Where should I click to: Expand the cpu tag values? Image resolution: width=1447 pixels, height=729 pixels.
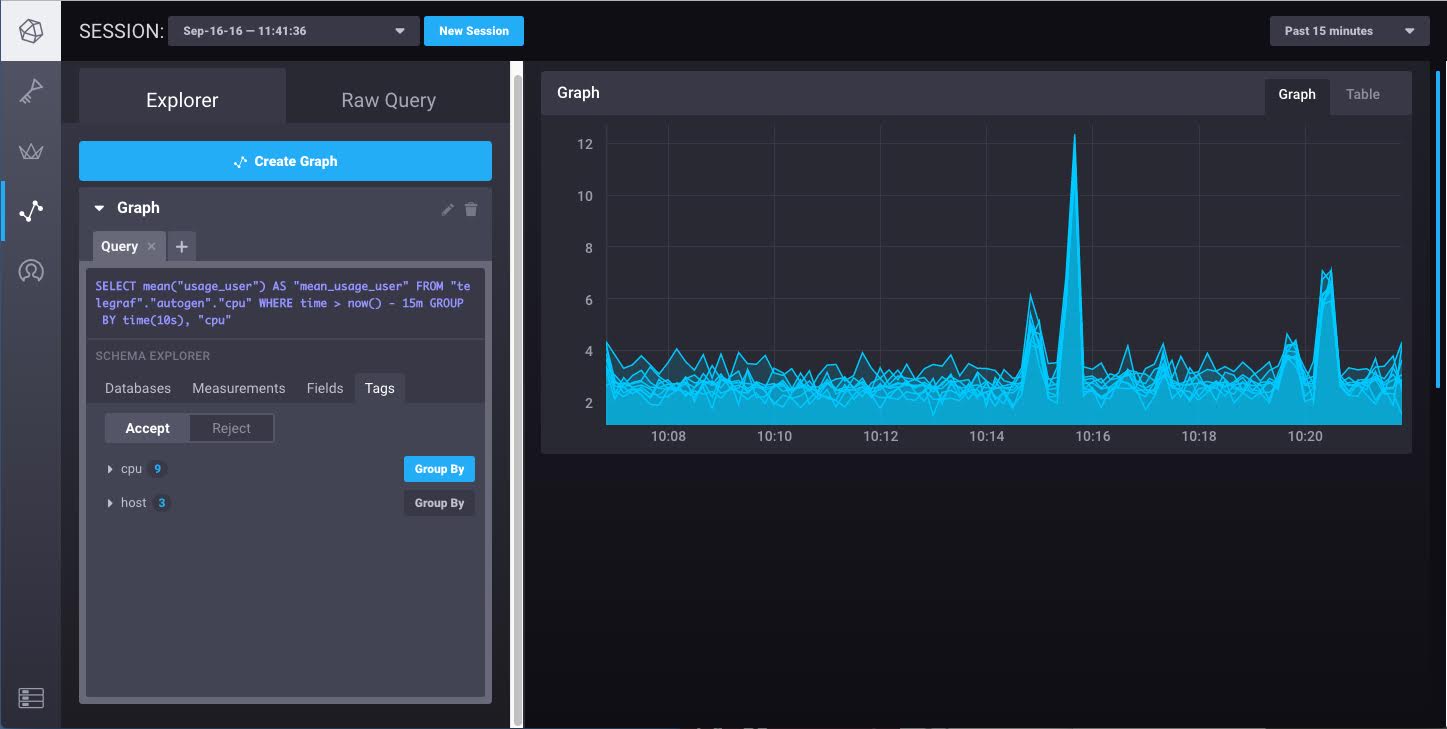pos(110,469)
